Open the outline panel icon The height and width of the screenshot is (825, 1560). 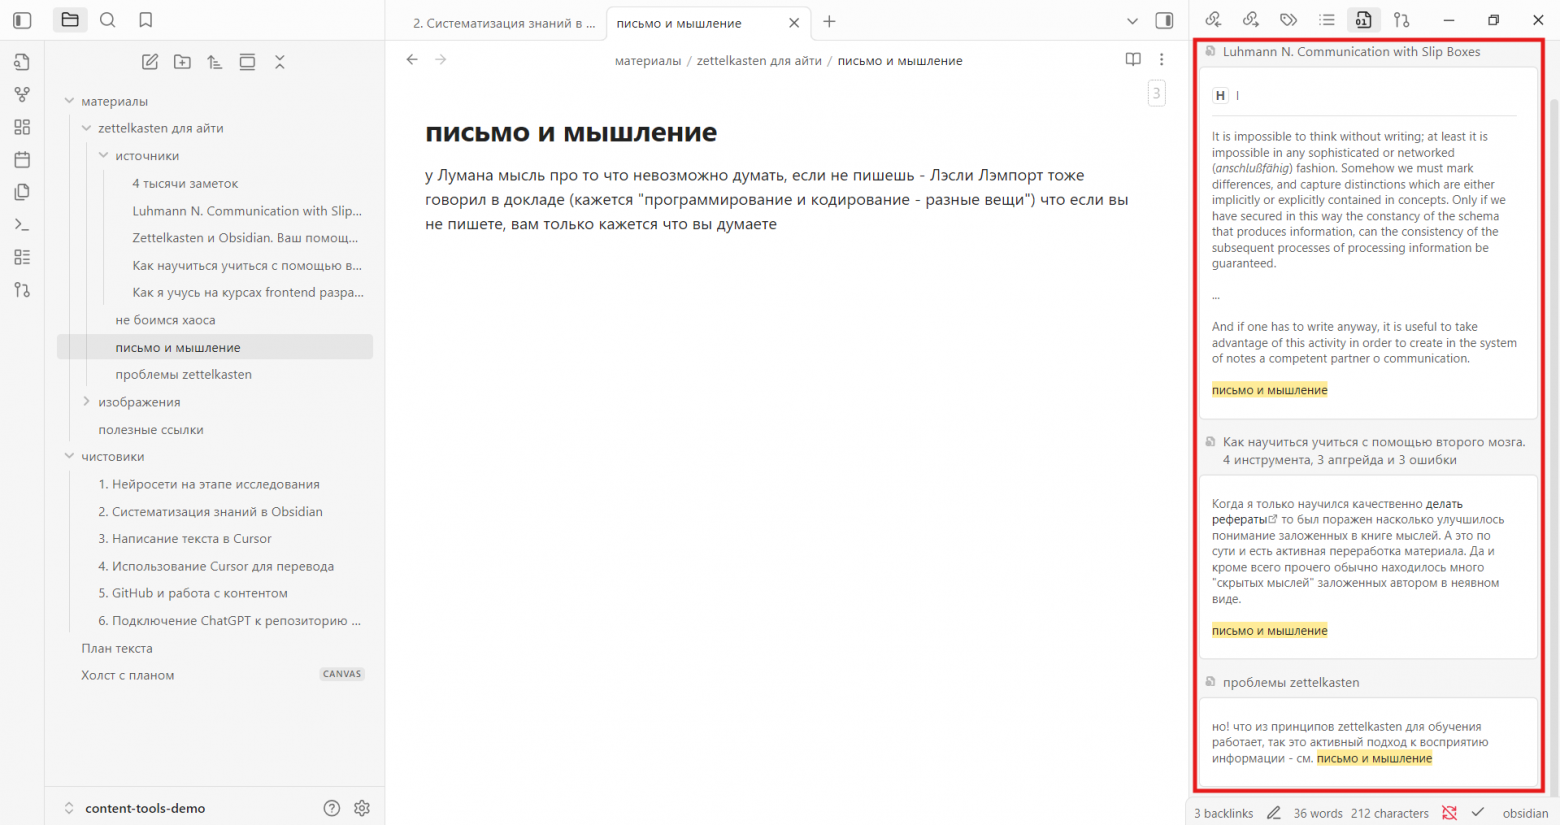click(x=1326, y=19)
